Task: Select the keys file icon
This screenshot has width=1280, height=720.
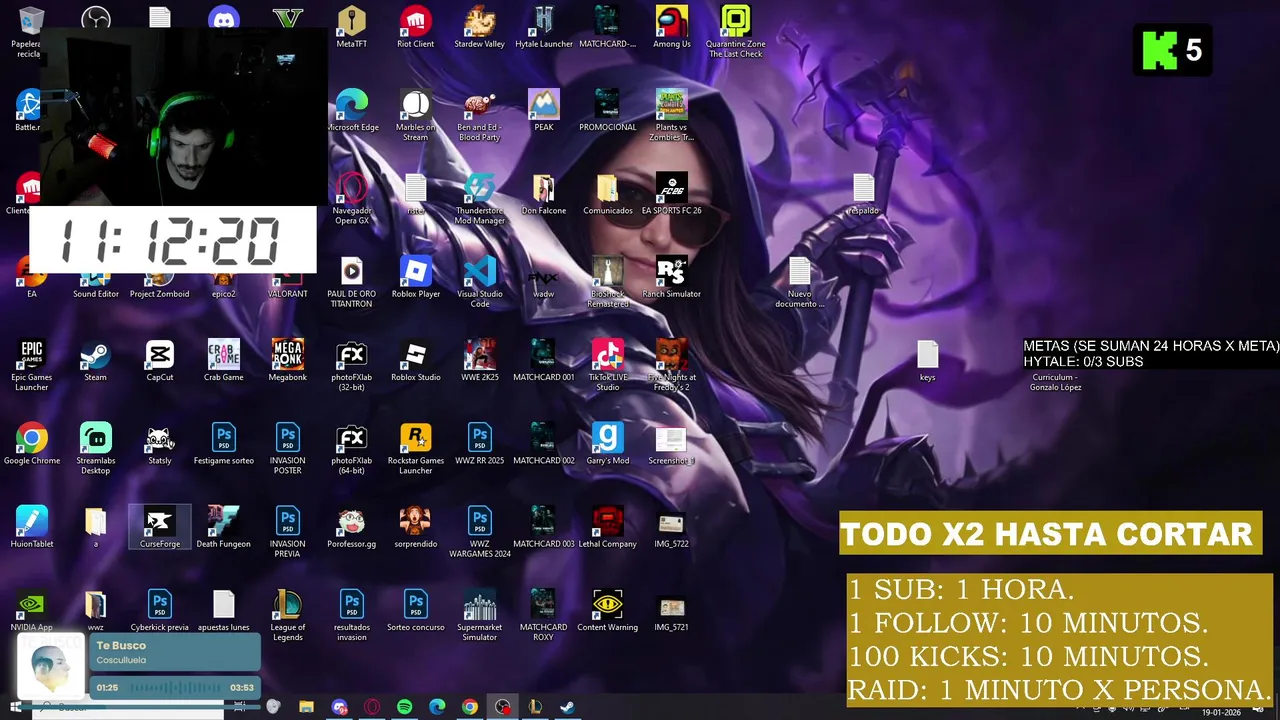Action: (927, 360)
